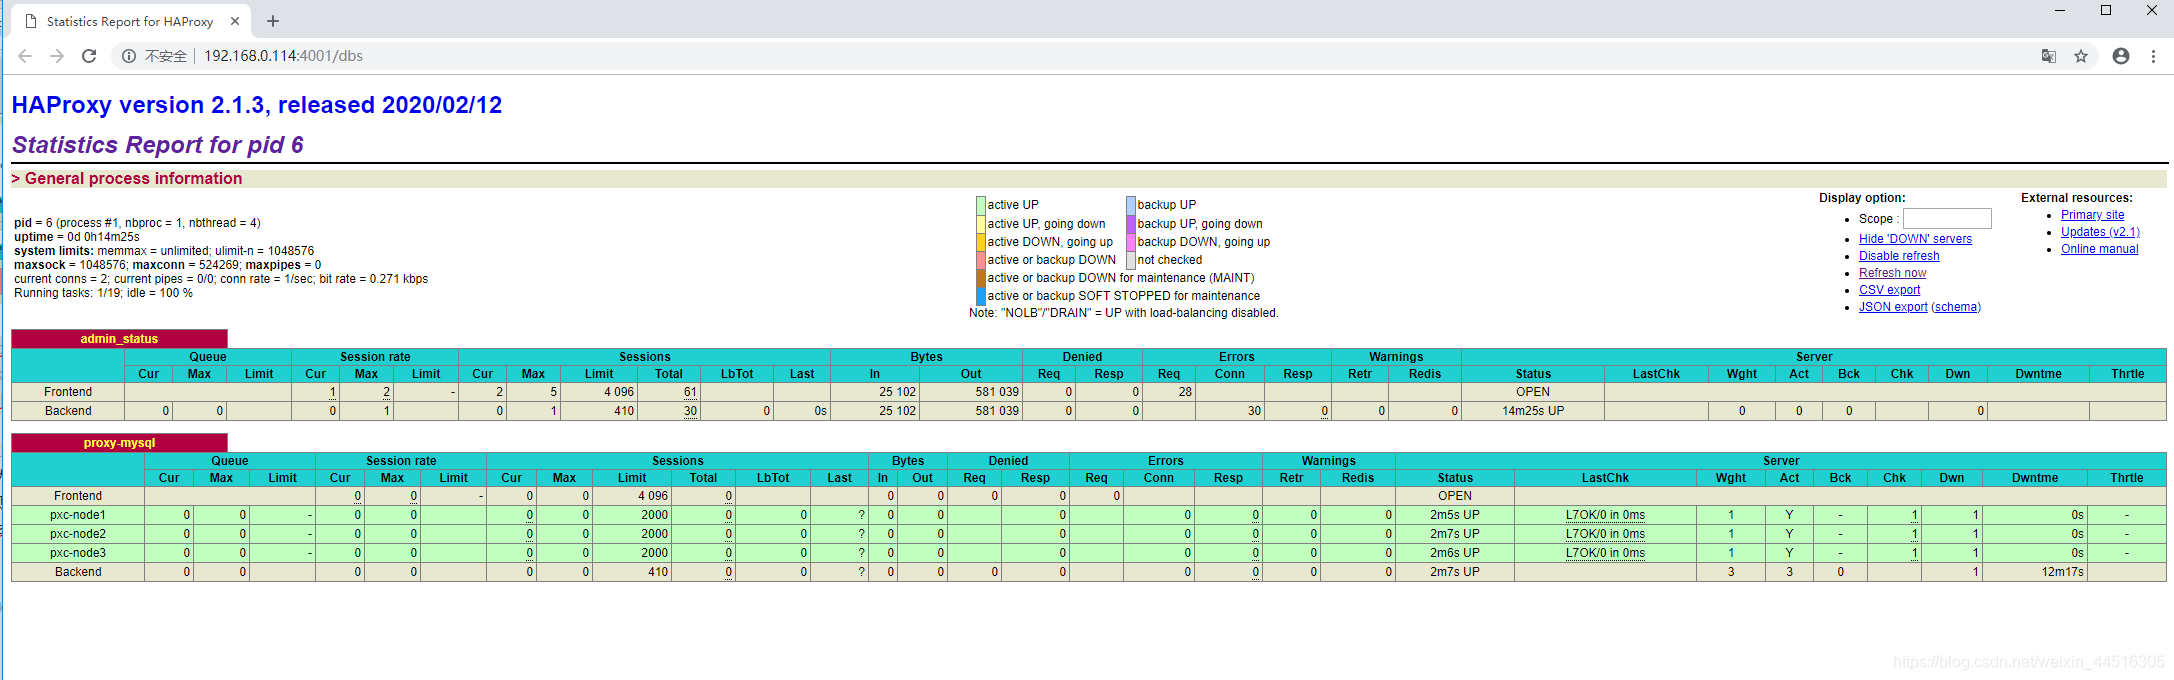
Task: Open a new browser tab
Action: coord(273,21)
